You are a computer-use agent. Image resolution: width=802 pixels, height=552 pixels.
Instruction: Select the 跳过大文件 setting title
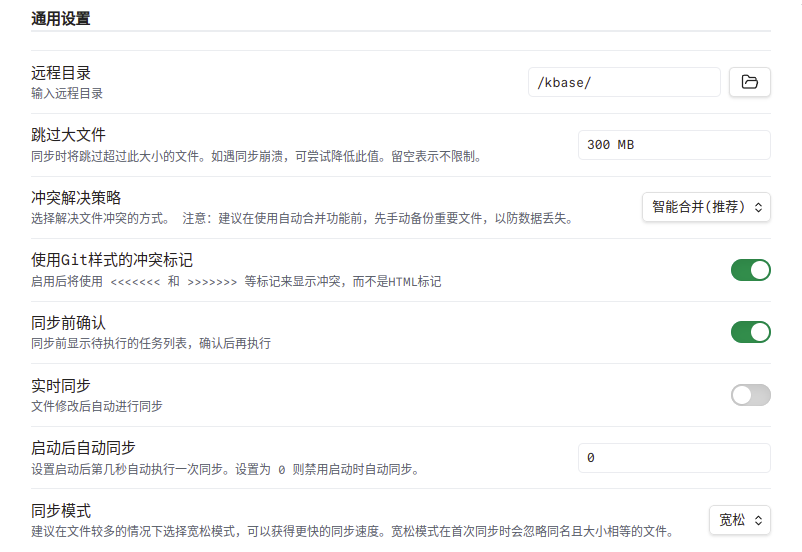coord(68,135)
